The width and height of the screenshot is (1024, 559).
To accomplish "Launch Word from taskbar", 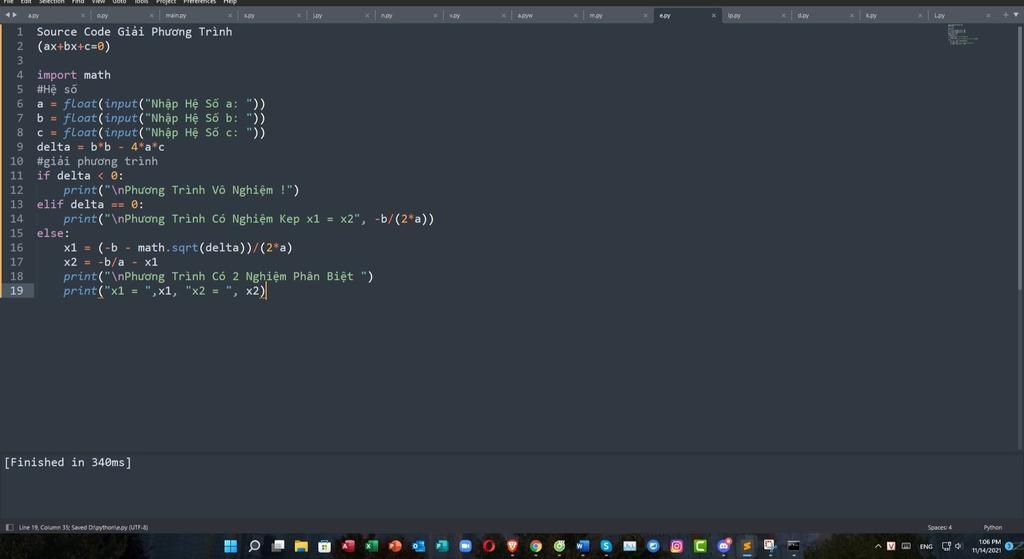I will [583, 546].
